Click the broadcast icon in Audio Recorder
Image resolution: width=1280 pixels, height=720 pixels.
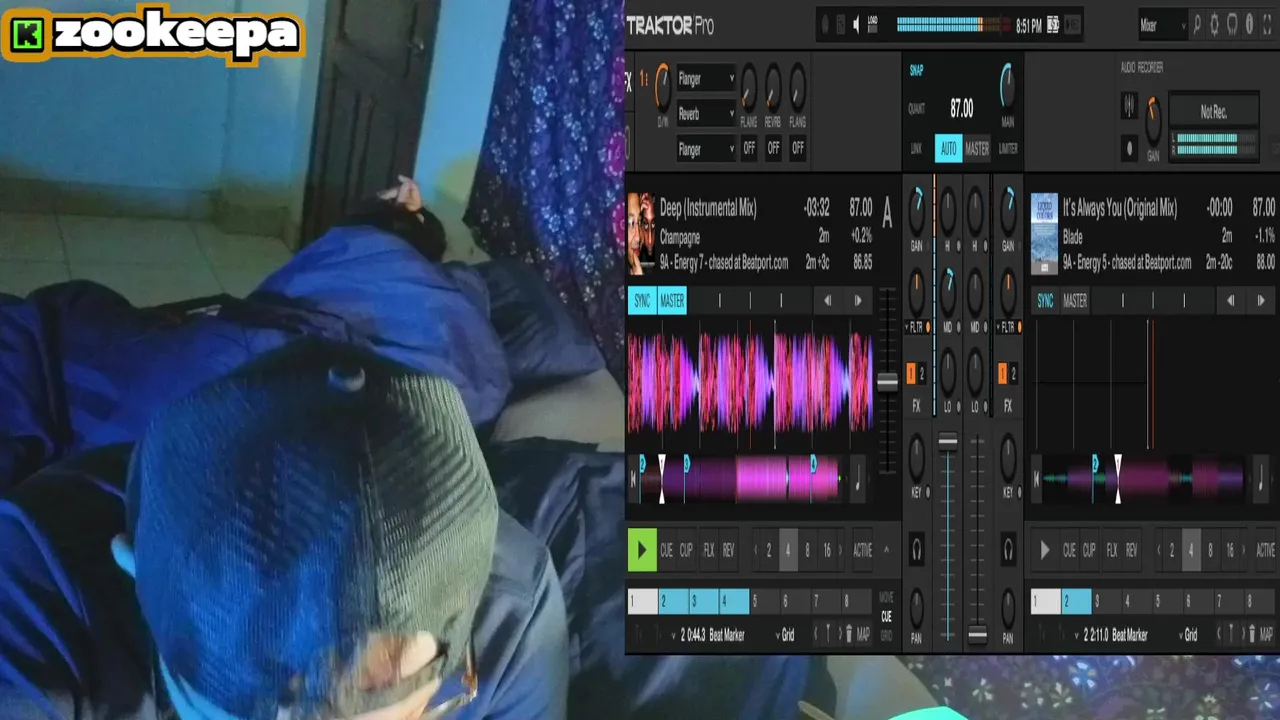point(1129,105)
